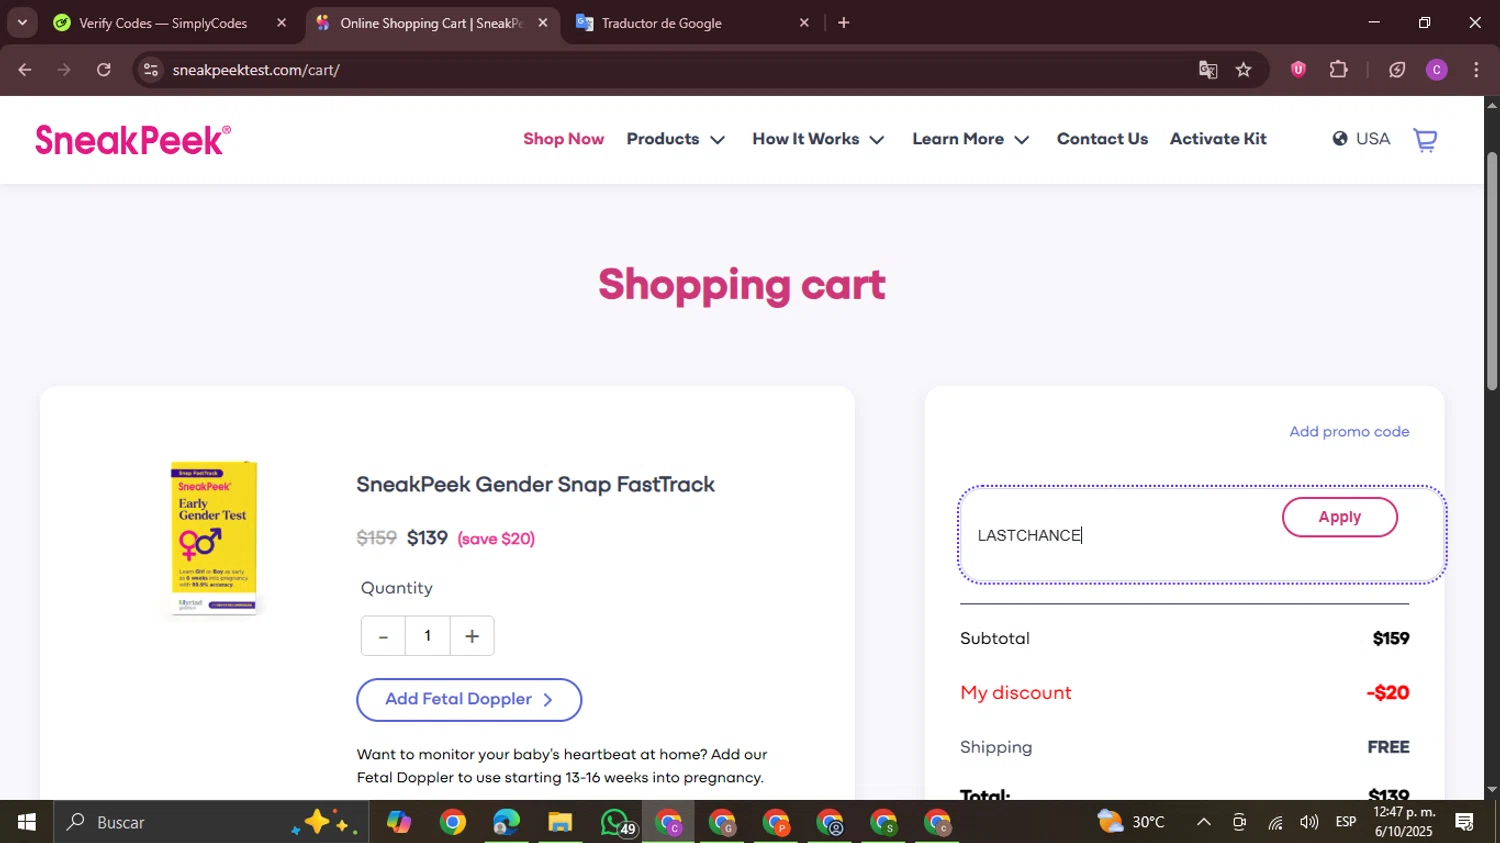Click the (save $20) text

(x=496, y=539)
